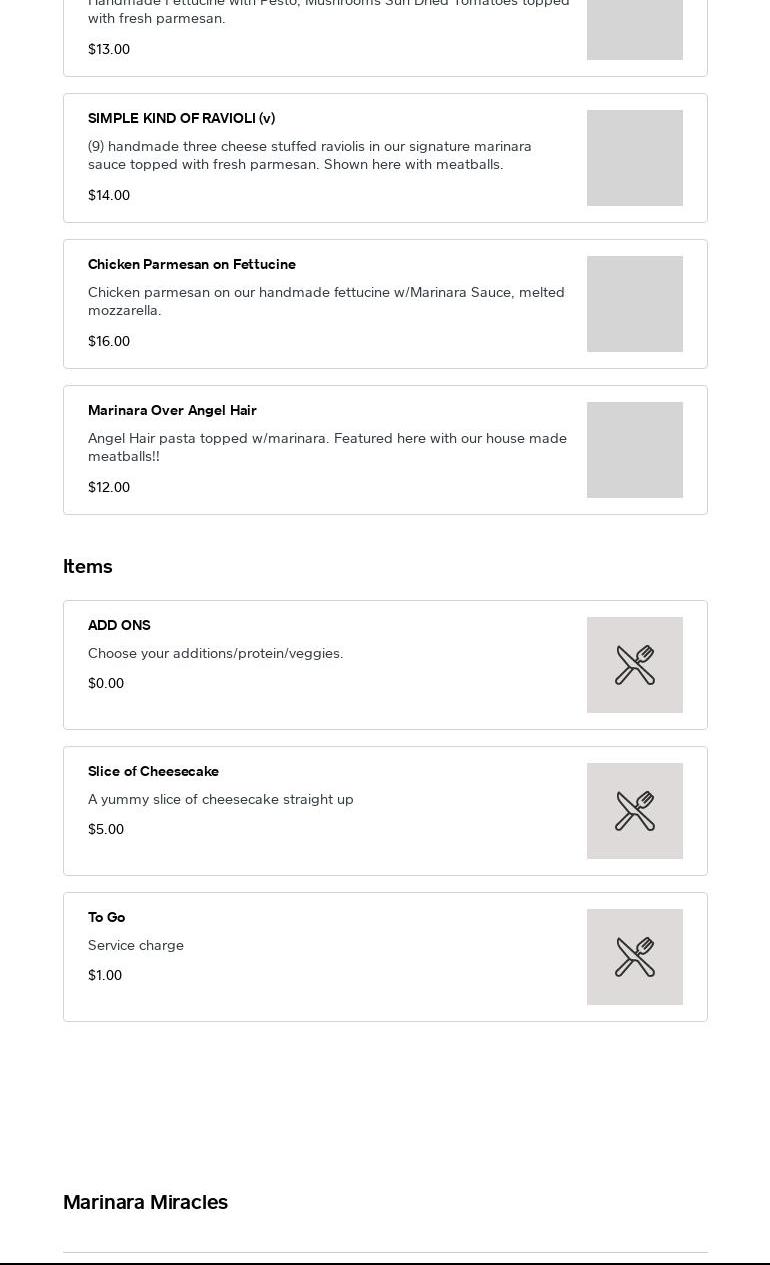The image size is (770, 1265).
Task: Open the Marinara Over Angel Hair item
Action: (x=172, y=410)
